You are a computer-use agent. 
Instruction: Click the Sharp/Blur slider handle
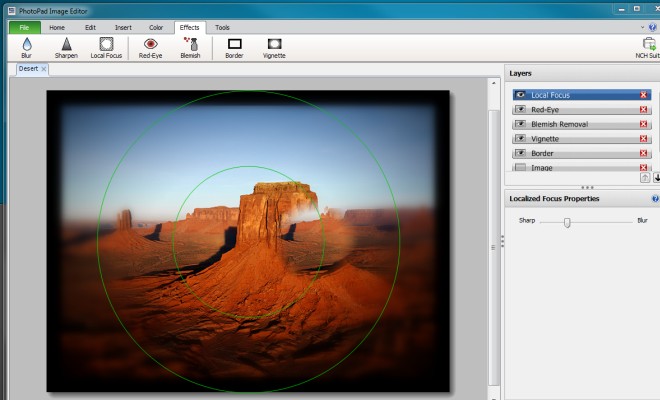[x=567, y=222]
